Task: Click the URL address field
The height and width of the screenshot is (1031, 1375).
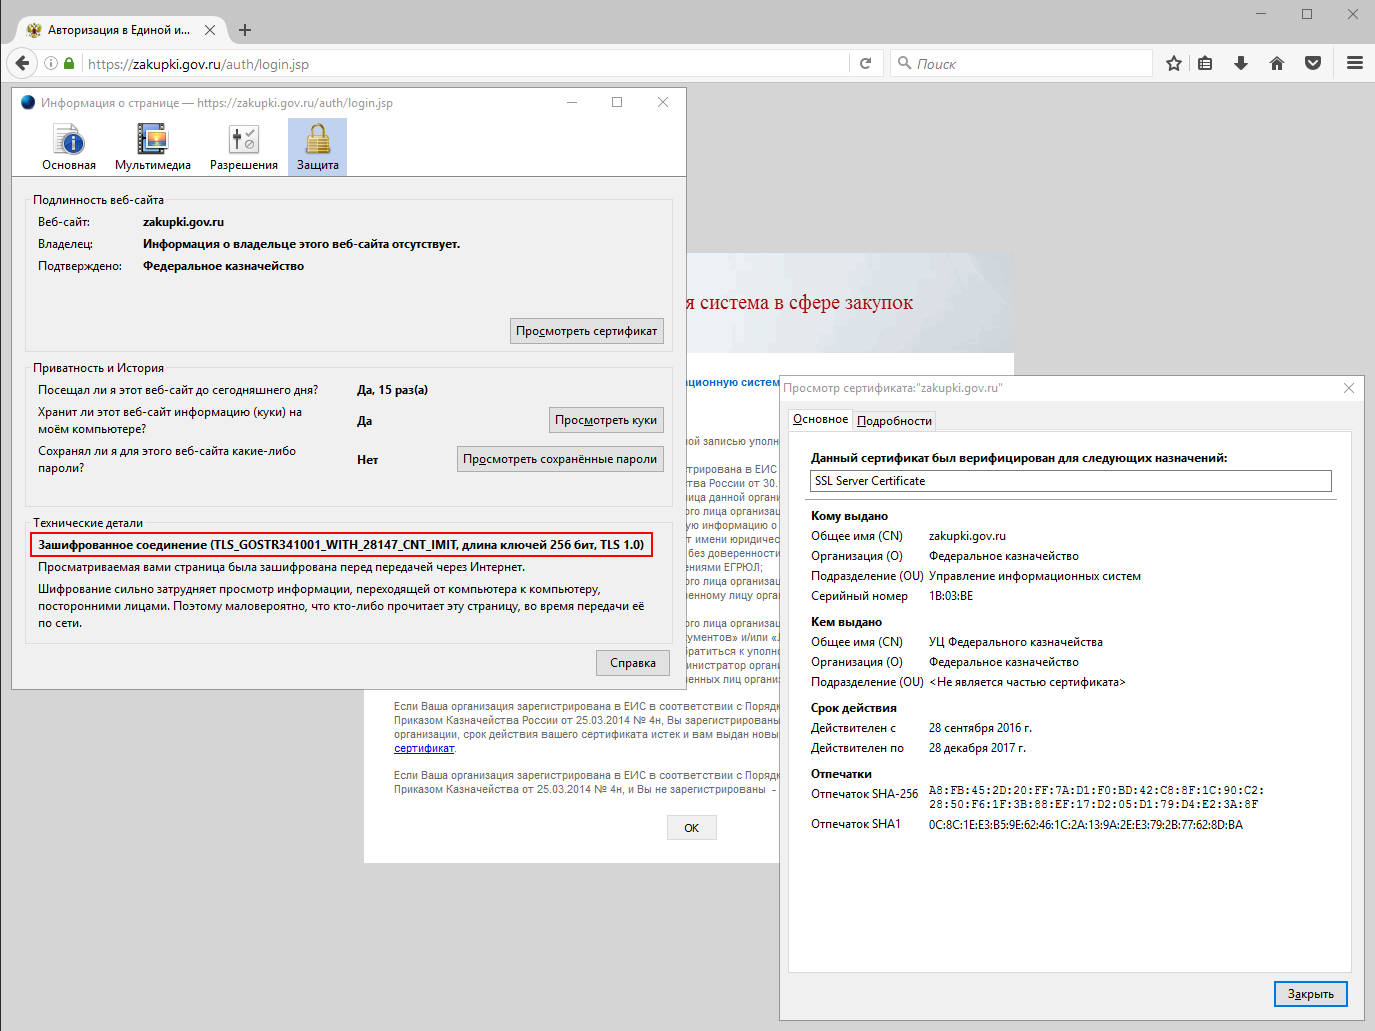Action: [x=464, y=64]
